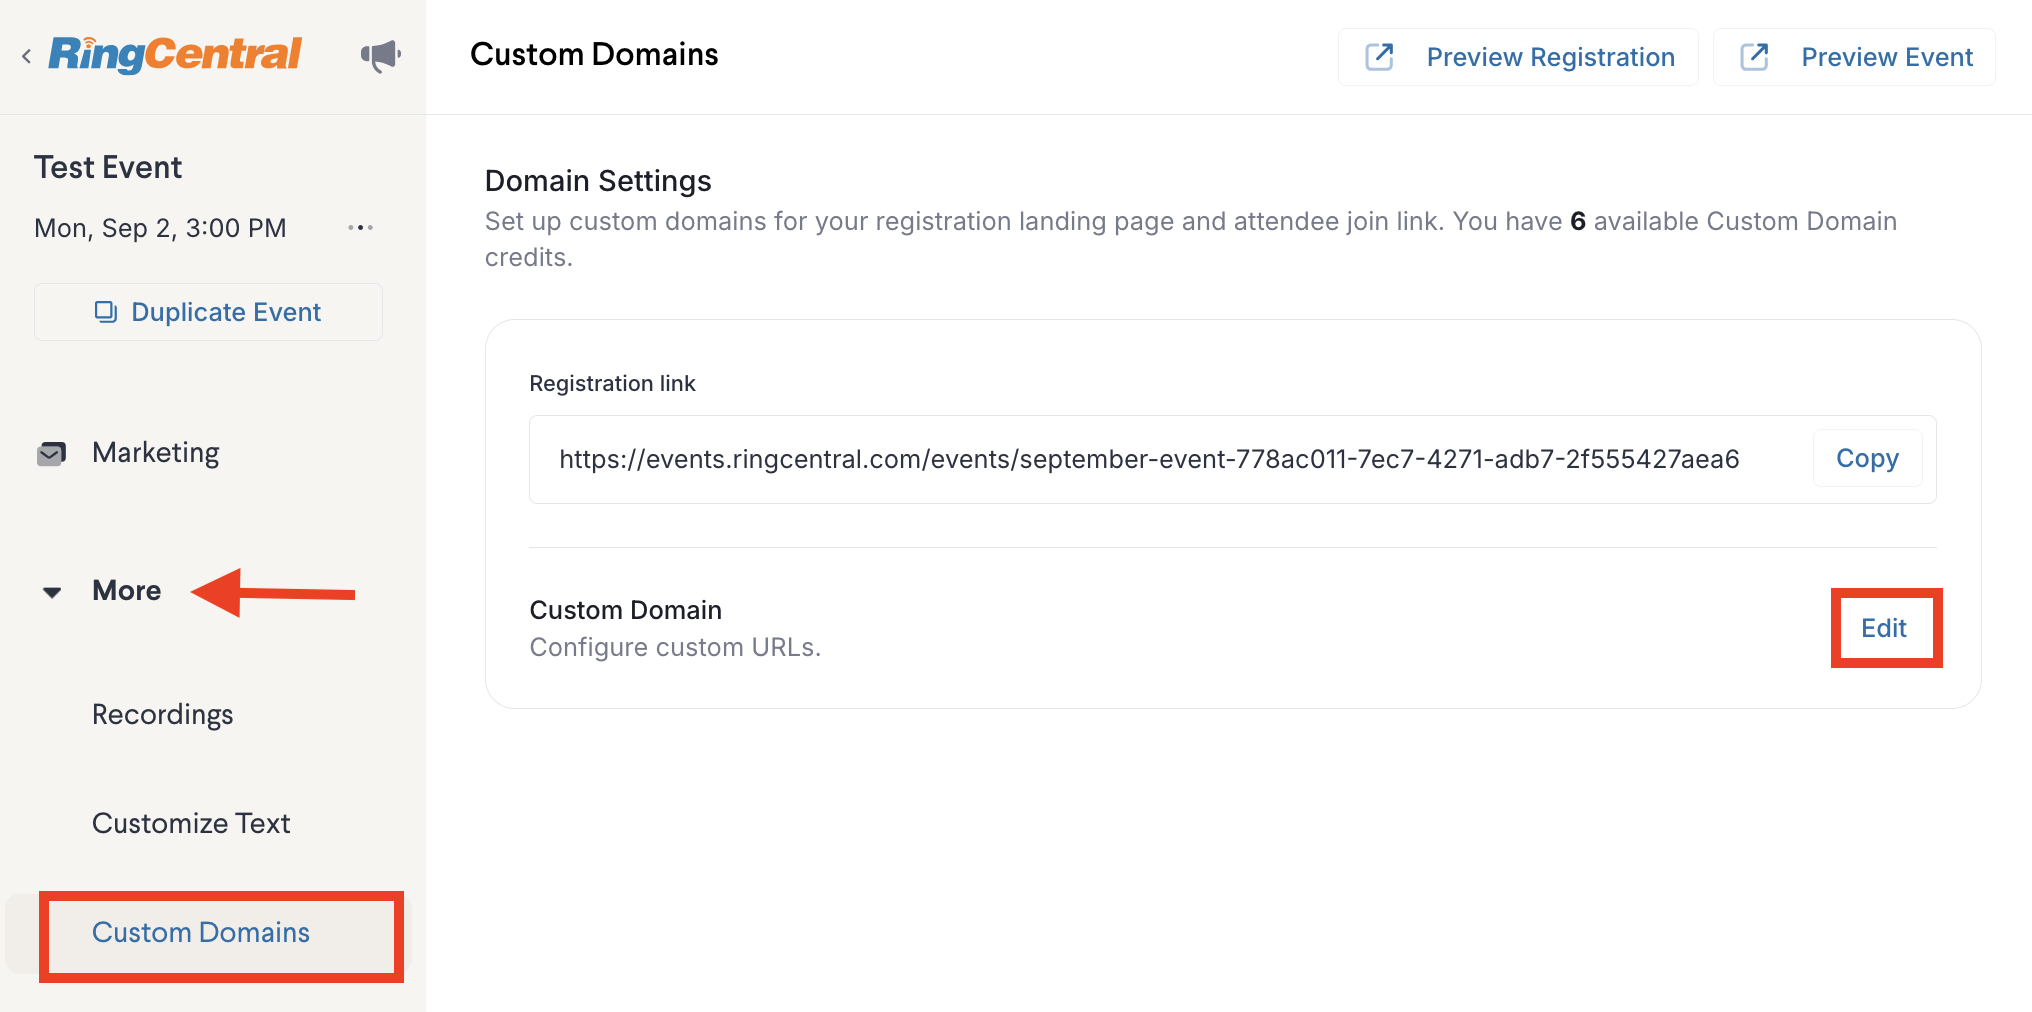Image resolution: width=2032 pixels, height=1012 pixels.
Task: Select Custom Domains in sidebar
Action: click(x=201, y=932)
